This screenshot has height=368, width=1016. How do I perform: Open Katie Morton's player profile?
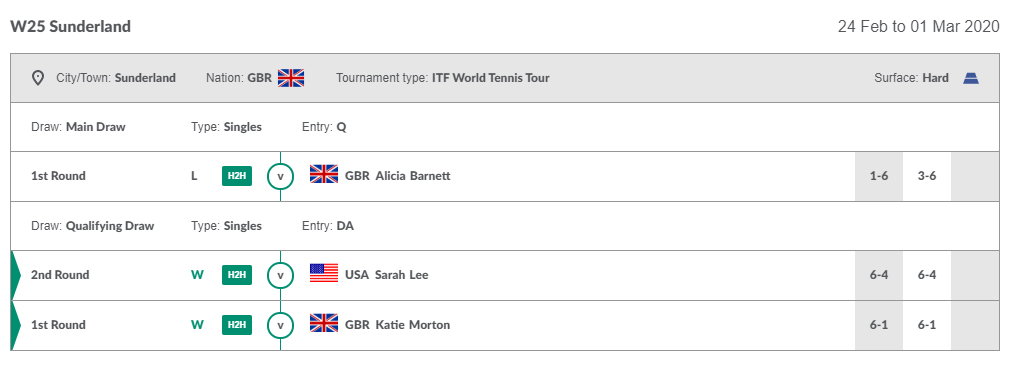[x=413, y=325]
